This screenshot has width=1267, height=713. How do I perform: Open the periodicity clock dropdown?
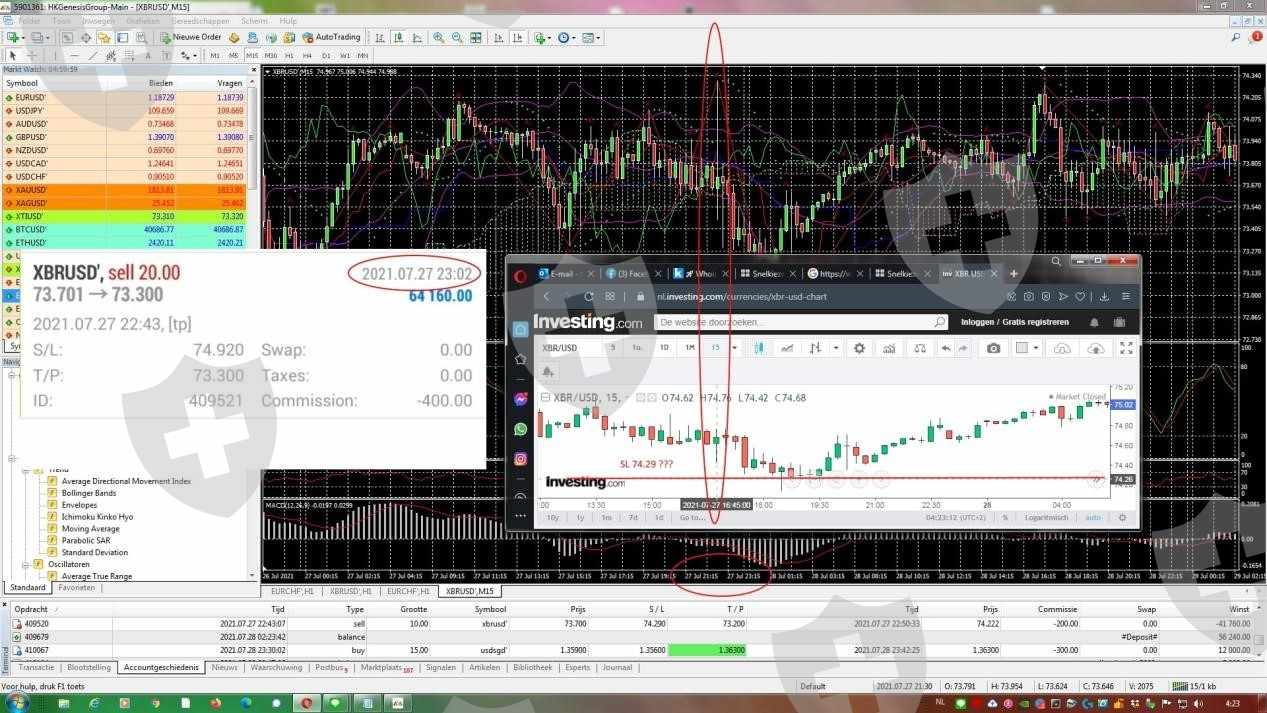point(566,38)
